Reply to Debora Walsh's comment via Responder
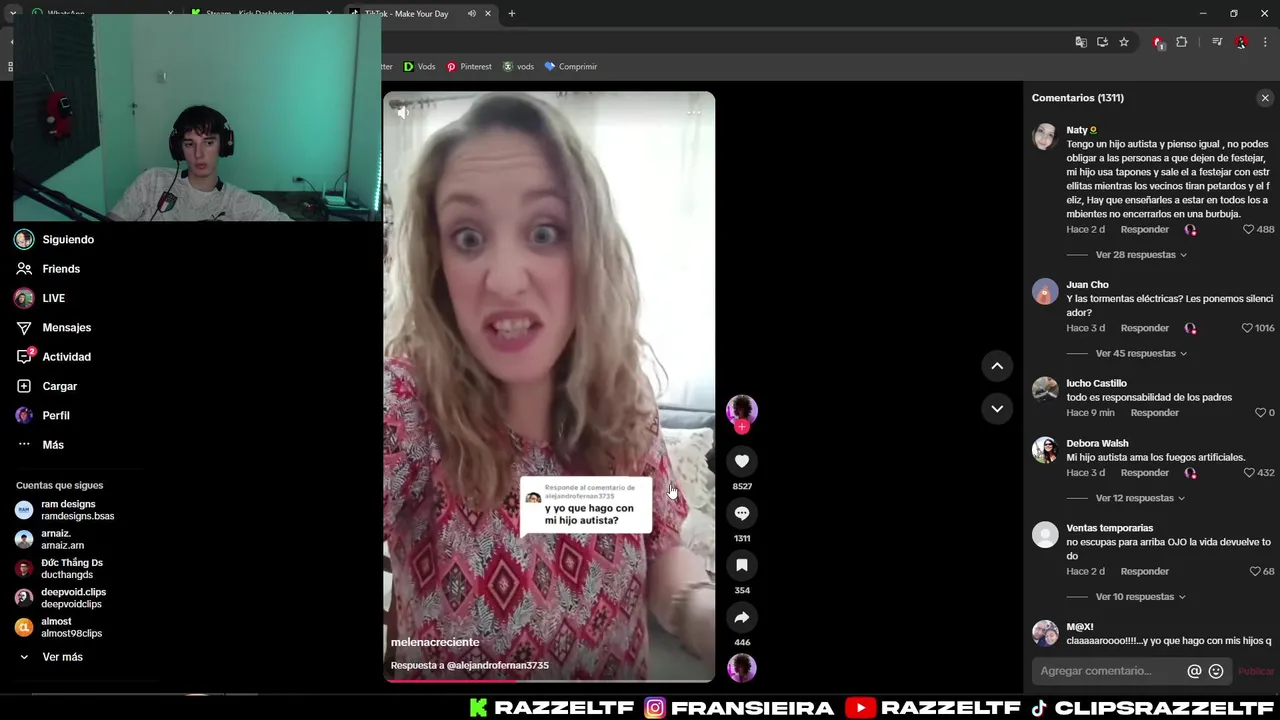The width and height of the screenshot is (1280, 720). point(1145,472)
